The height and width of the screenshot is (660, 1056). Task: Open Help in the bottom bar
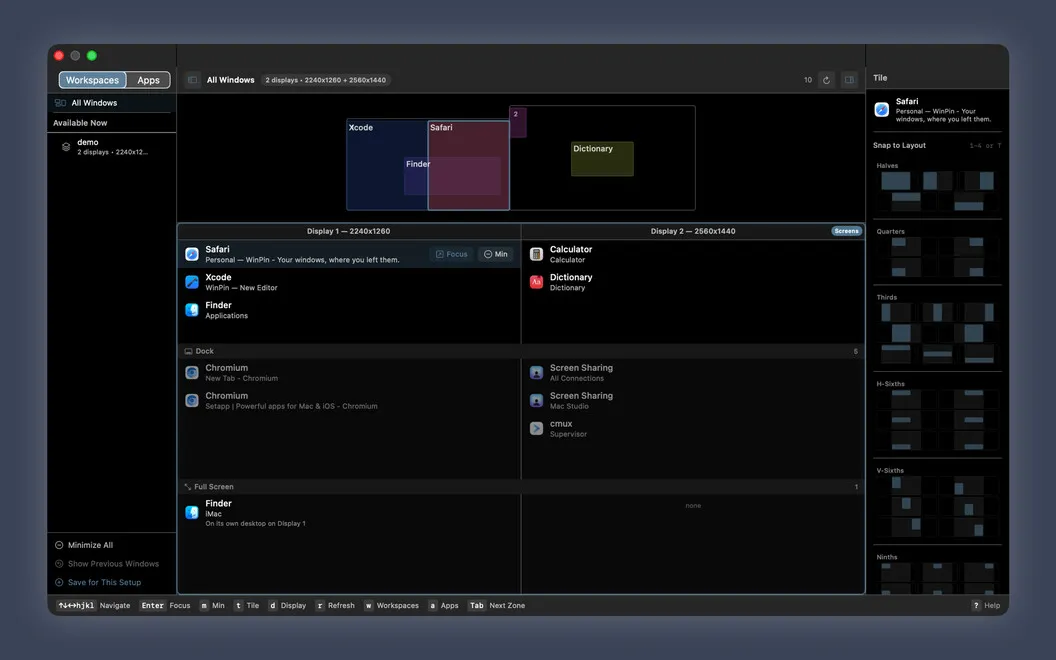point(986,605)
